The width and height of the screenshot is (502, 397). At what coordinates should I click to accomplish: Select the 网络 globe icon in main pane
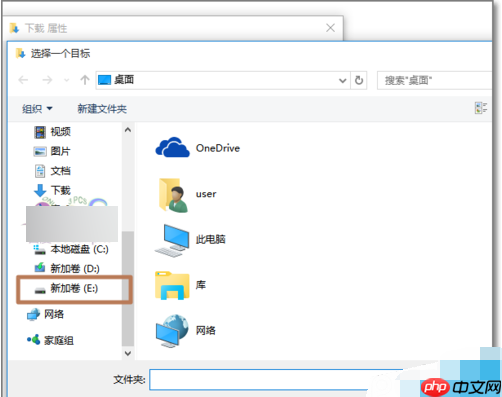[x=172, y=331]
